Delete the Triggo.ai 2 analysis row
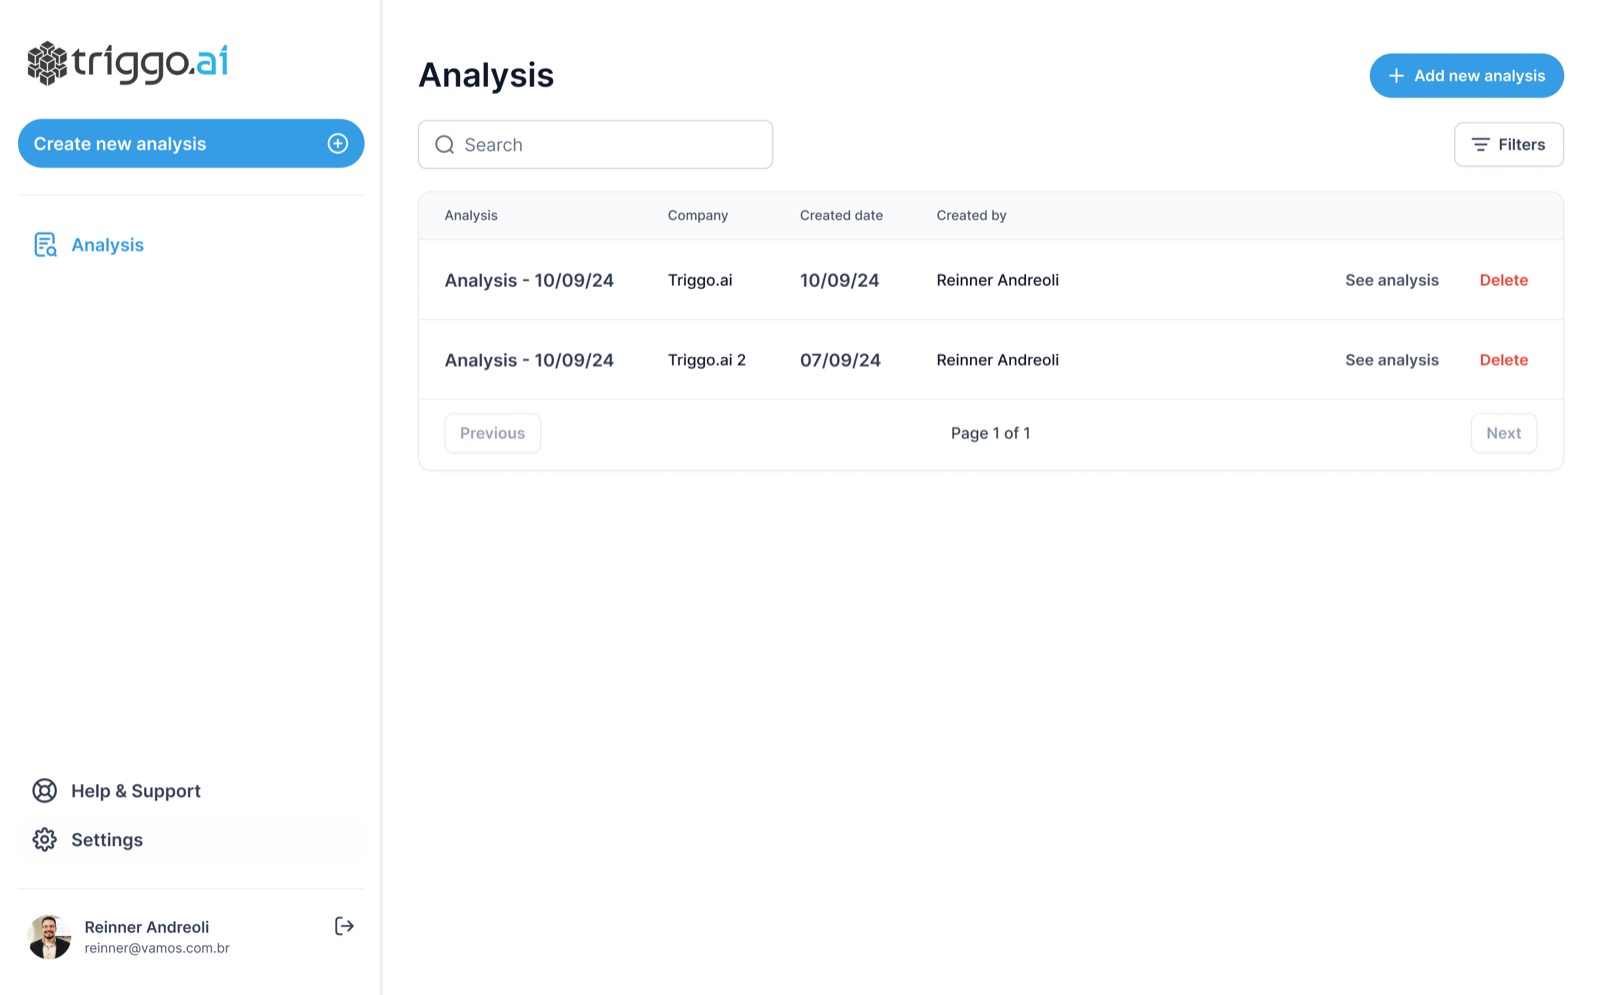The image size is (1600, 995). [x=1503, y=360]
